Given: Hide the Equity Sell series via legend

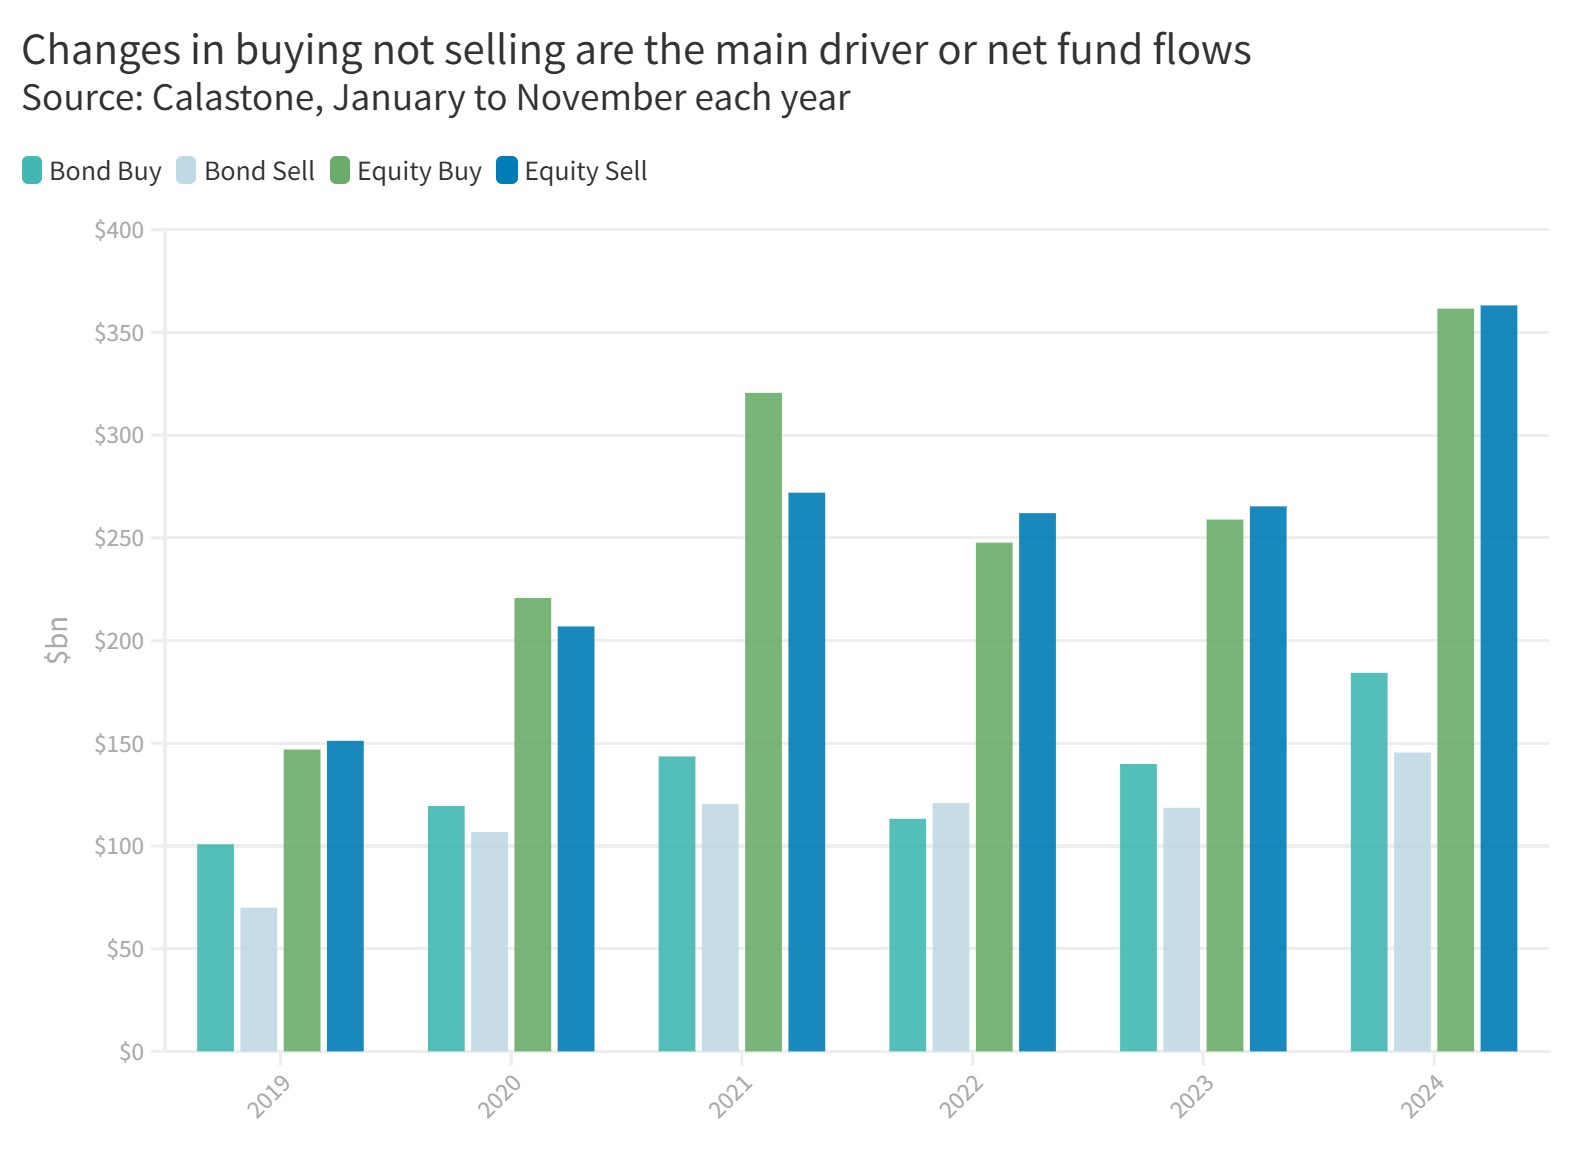Looking at the screenshot, I should tap(585, 171).
